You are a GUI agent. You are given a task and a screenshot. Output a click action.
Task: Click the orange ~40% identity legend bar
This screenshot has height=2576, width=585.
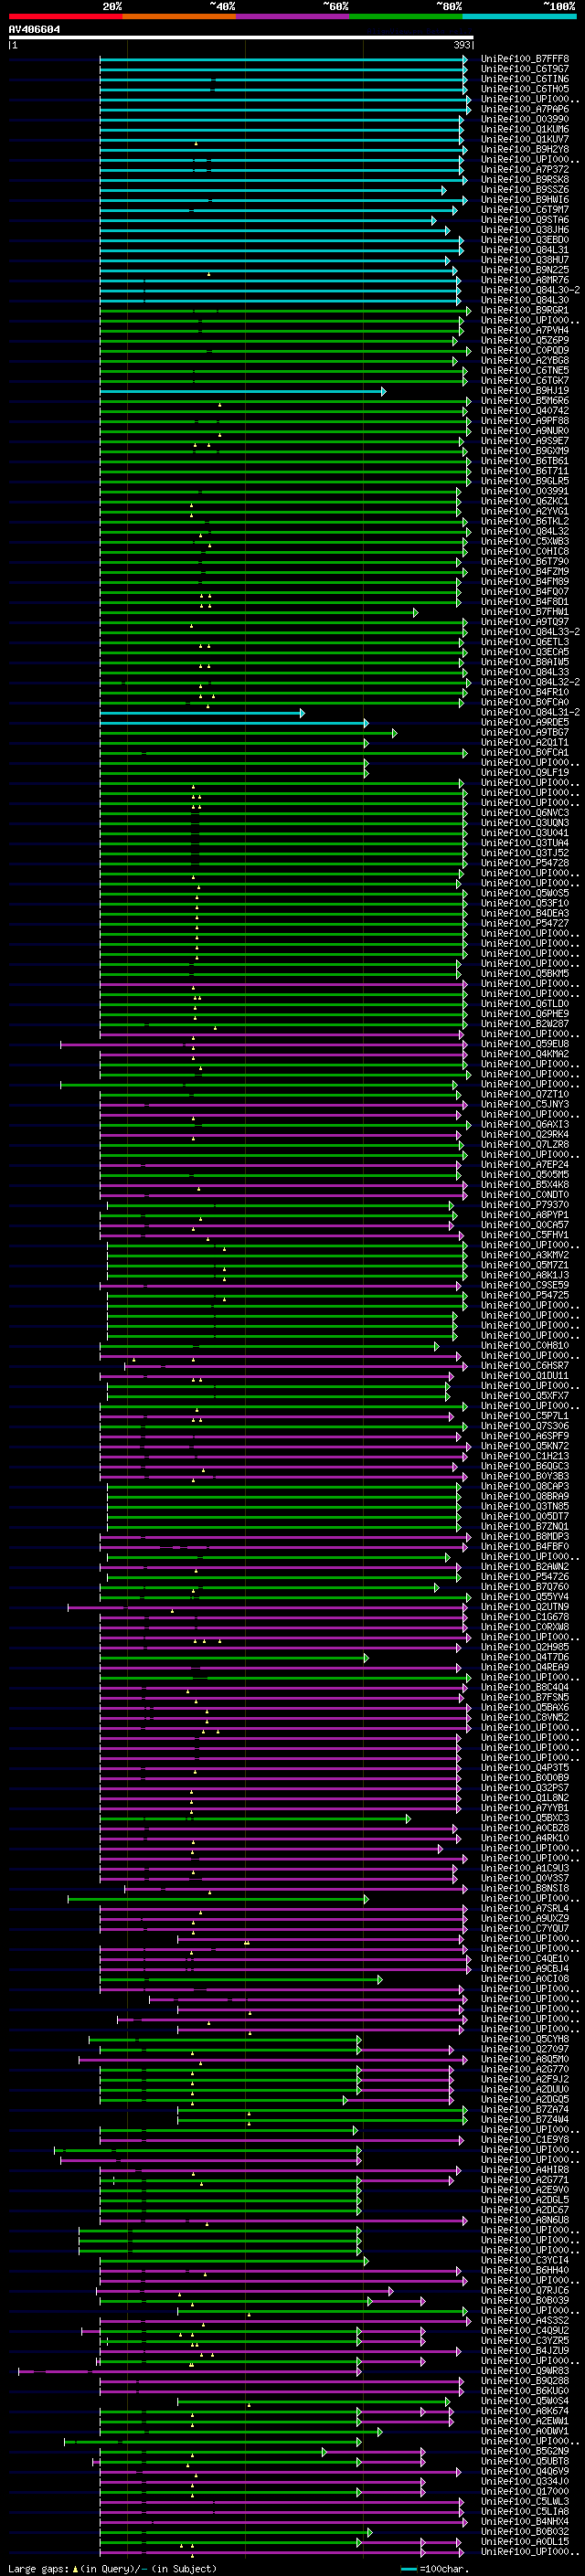click(179, 16)
